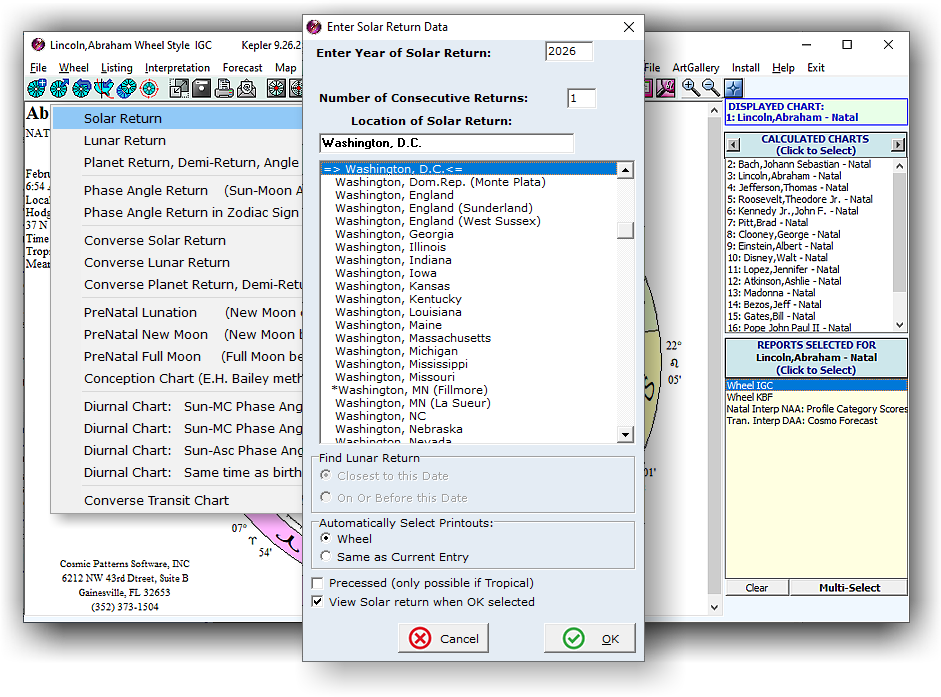Open the ArtGallery menu

pyautogui.click(x=696, y=68)
